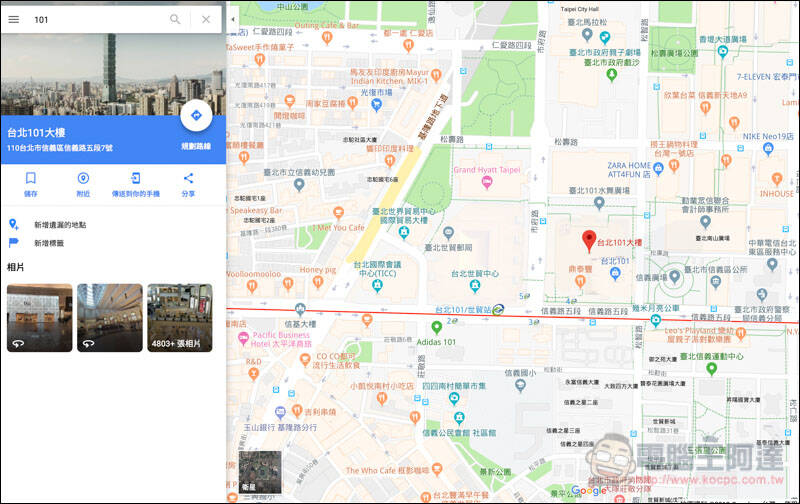800x504 pixels.
Task: Click the nearby places icon
Action: click(83, 178)
